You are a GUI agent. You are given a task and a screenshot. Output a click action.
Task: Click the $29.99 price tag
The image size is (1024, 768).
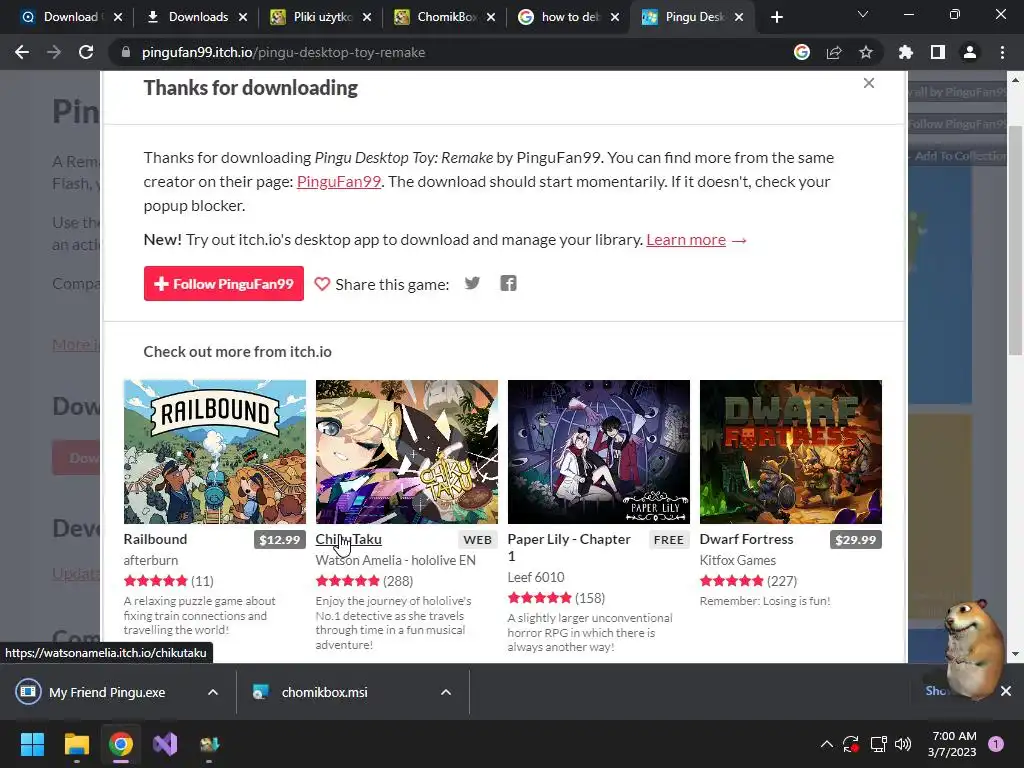pos(856,540)
